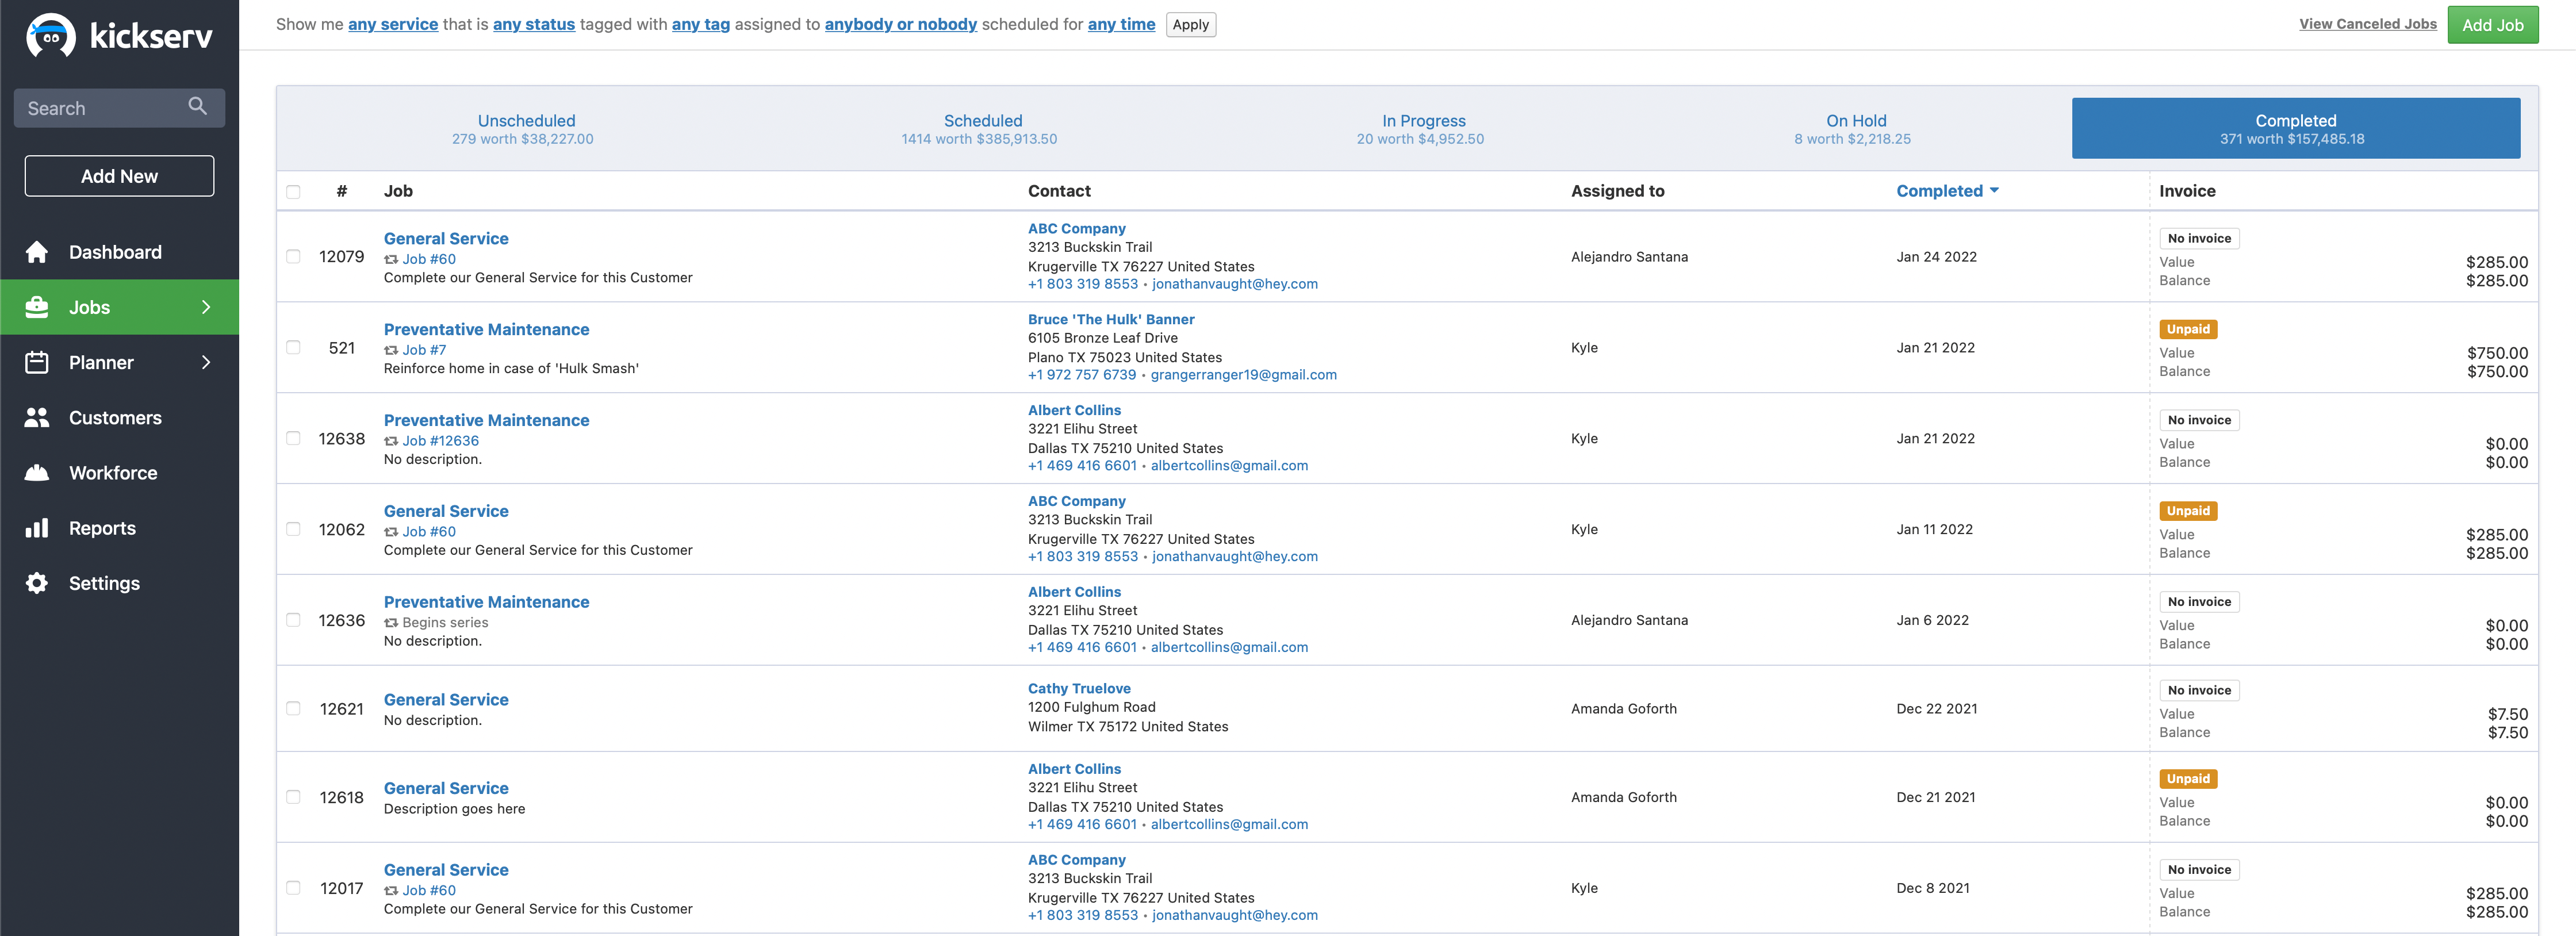The width and height of the screenshot is (2576, 936).
Task: Click the jonathanvaught@hey.com email for job 12079
Action: [1234, 284]
